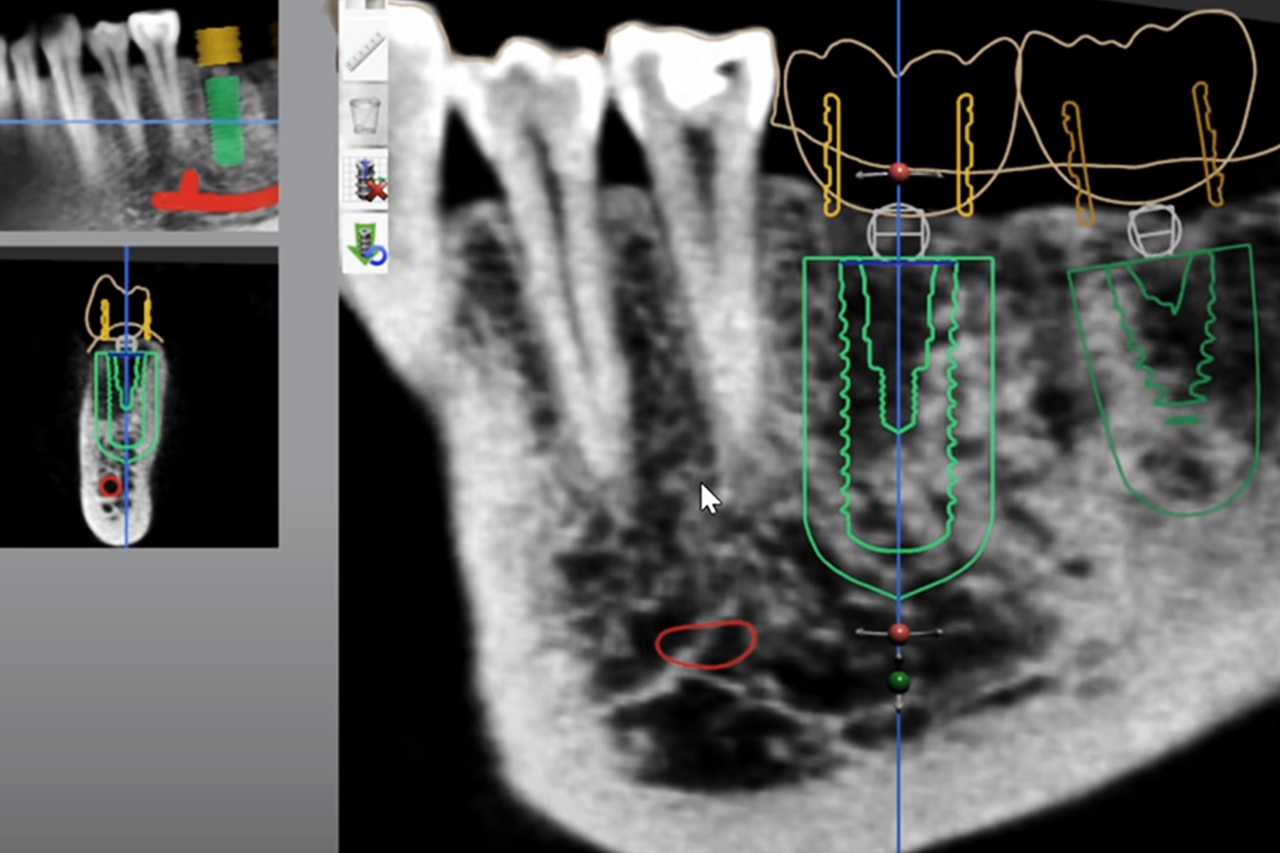Click red sphere handle below implant apex
The height and width of the screenshot is (853, 1280).
[899, 632]
